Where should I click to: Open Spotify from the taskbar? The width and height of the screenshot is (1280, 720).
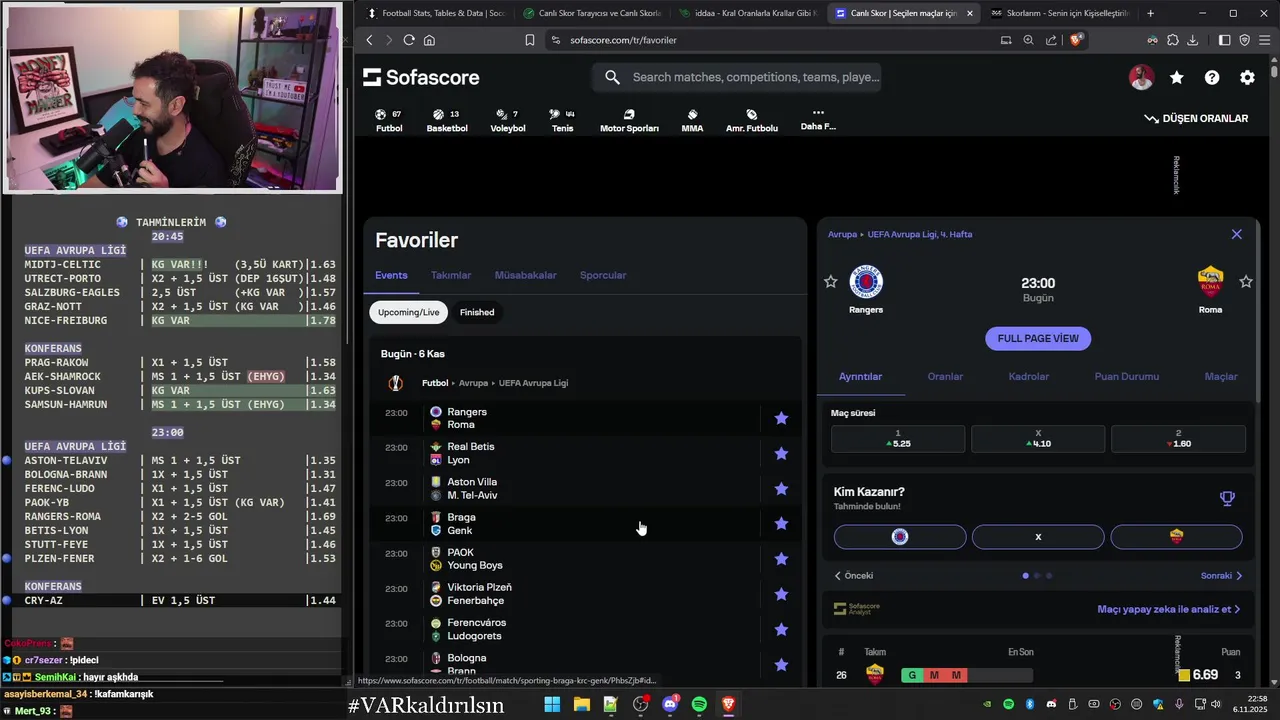699,705
